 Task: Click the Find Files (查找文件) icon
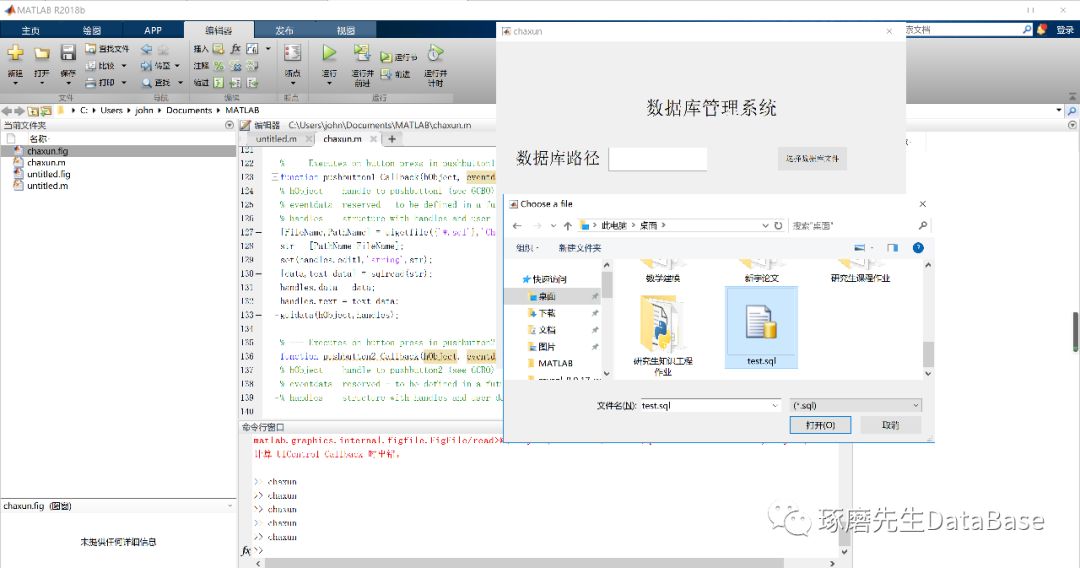click(91, 49)
